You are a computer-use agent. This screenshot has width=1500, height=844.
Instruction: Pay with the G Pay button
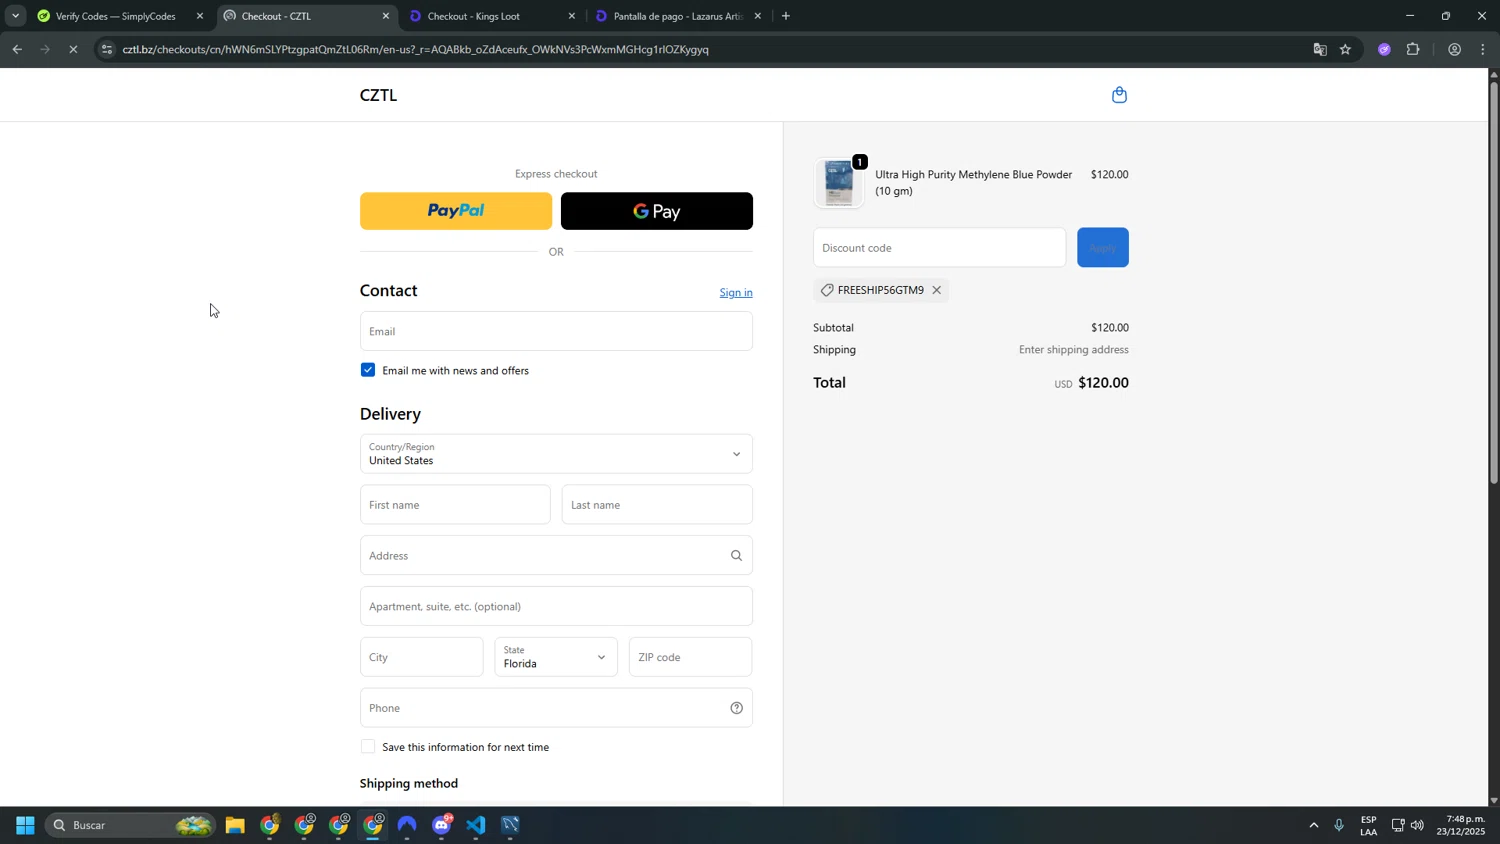657,211
